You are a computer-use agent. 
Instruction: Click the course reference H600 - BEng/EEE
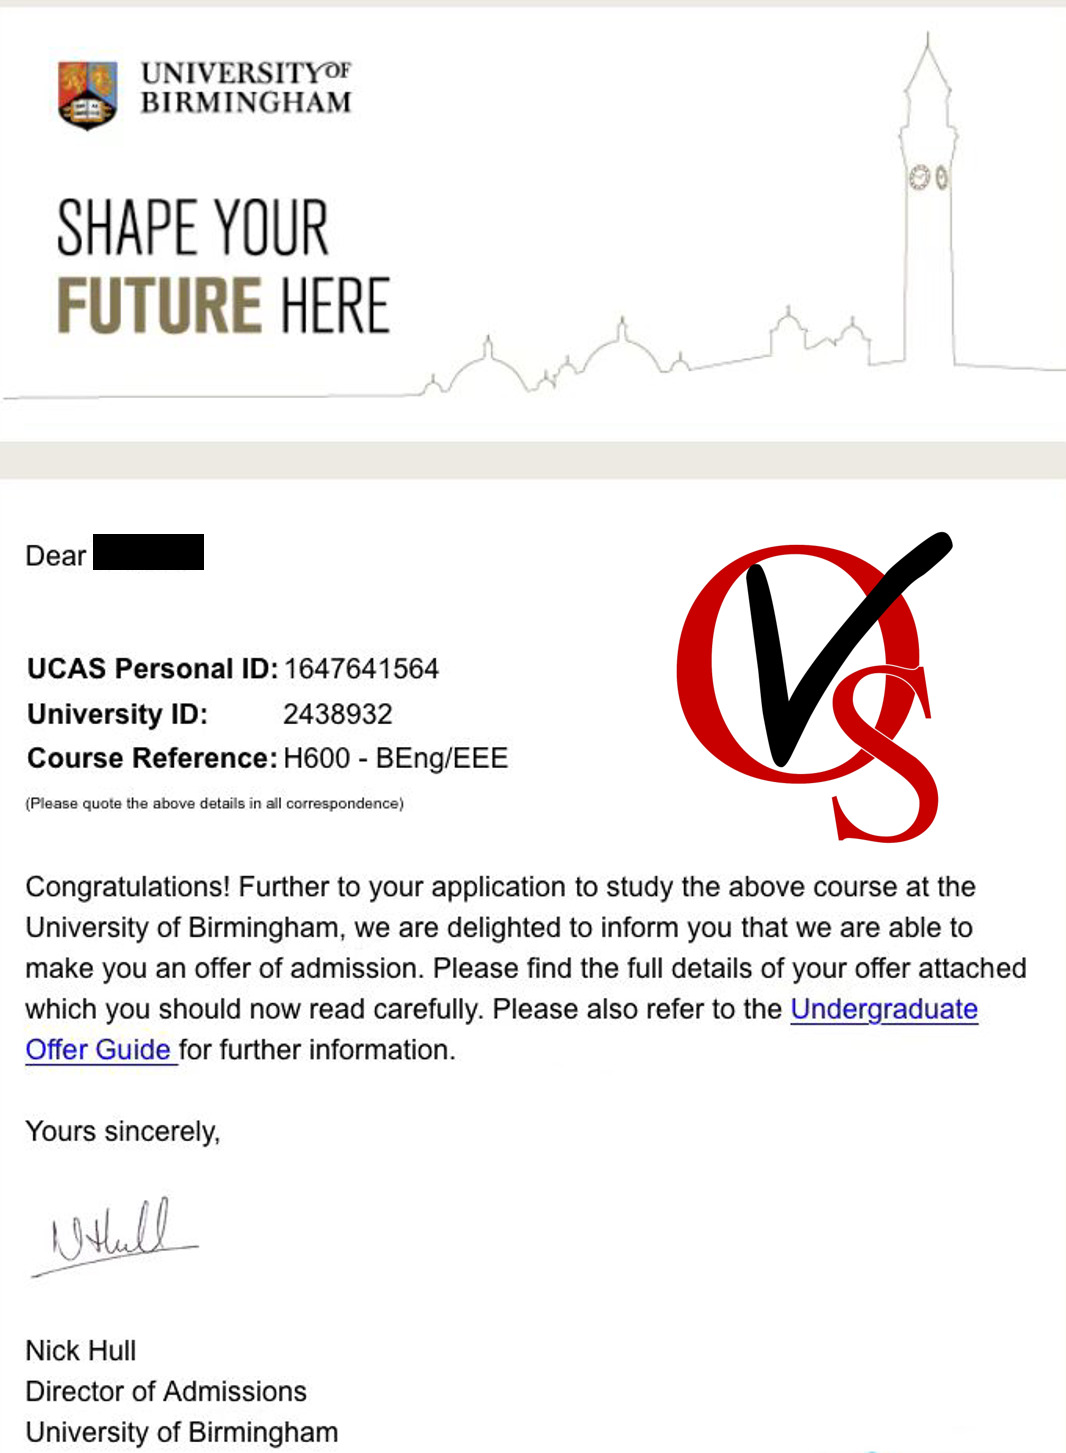point(396,758)
